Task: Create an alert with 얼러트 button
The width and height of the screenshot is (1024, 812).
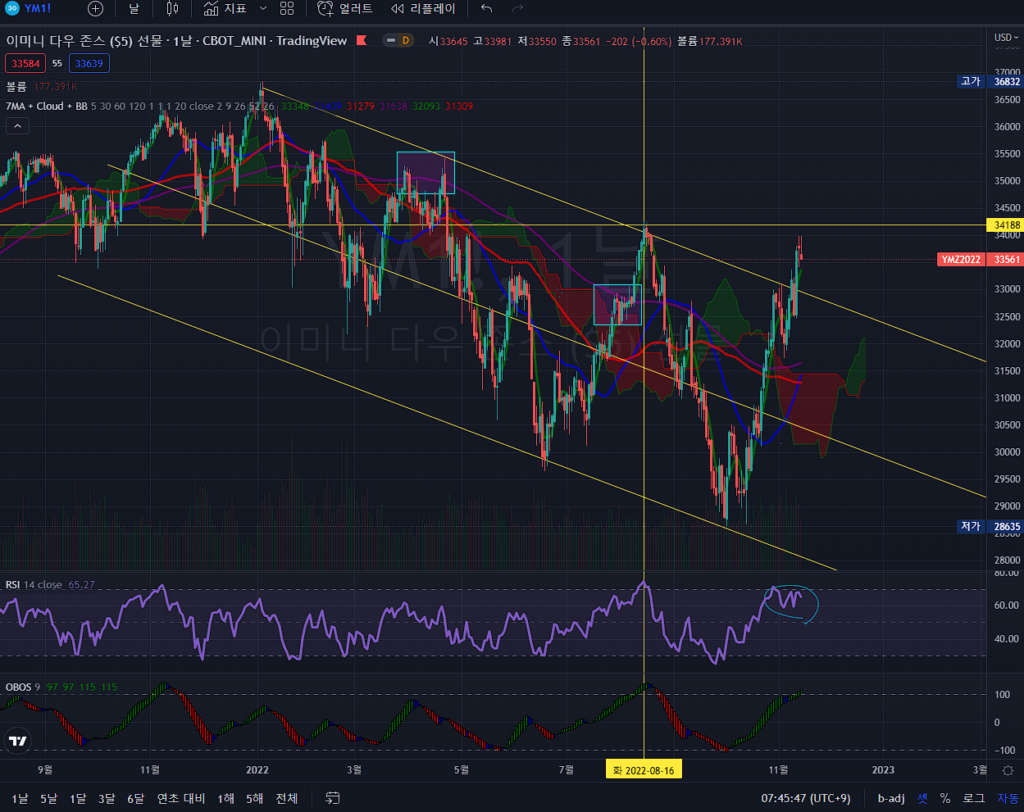Action: click(x=345, y=9)
